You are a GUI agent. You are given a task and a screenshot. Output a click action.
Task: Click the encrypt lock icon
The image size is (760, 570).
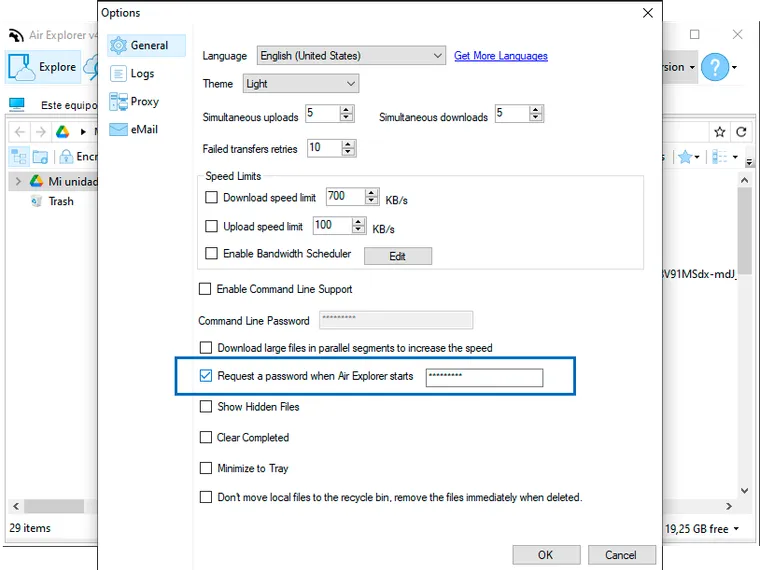65,157
